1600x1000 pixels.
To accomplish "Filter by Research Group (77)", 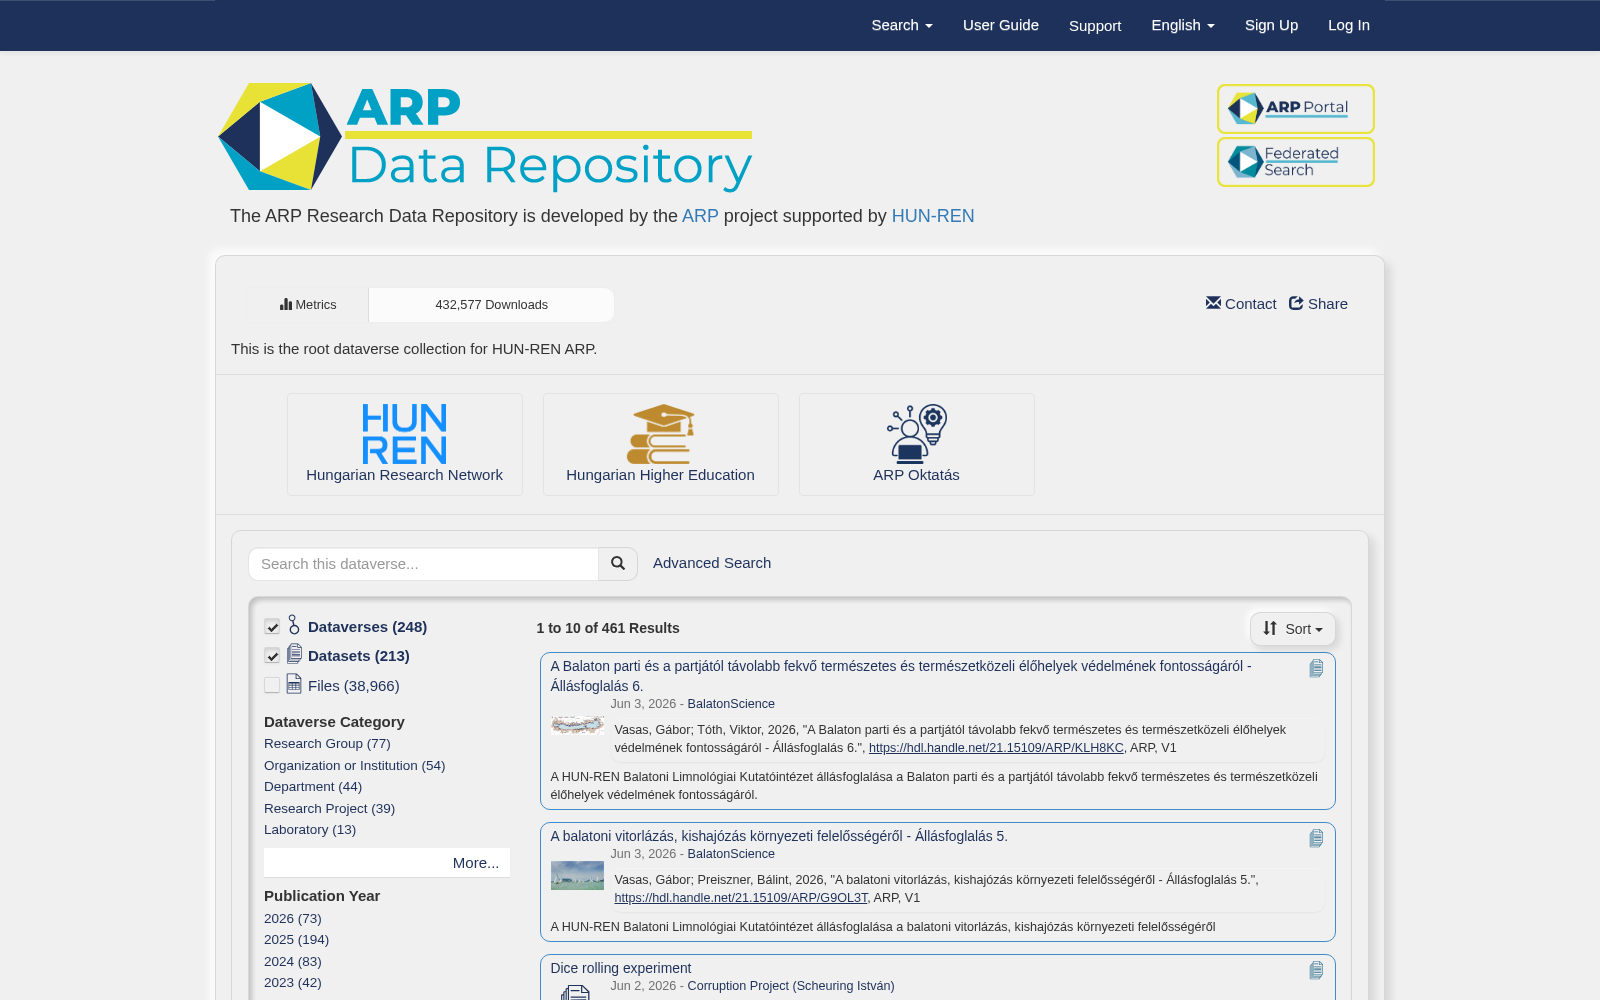I will tap(327, 744).
